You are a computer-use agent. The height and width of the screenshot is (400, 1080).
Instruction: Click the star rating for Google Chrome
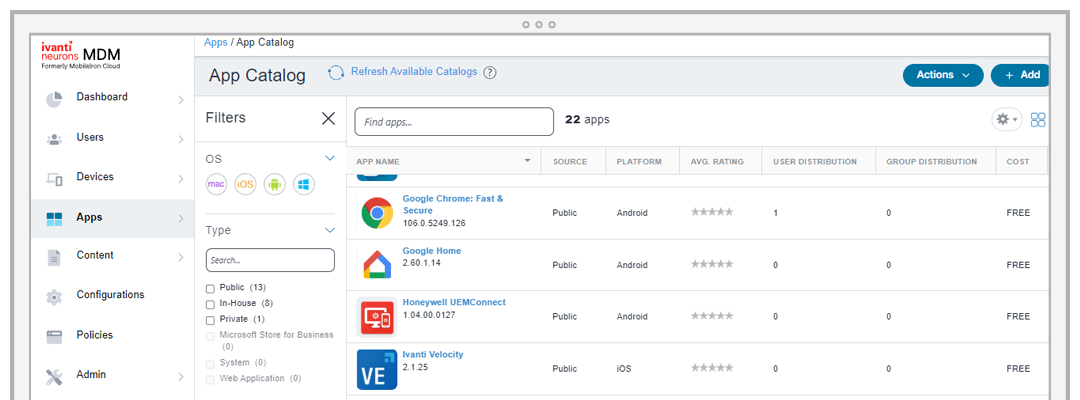coord(712,212)
